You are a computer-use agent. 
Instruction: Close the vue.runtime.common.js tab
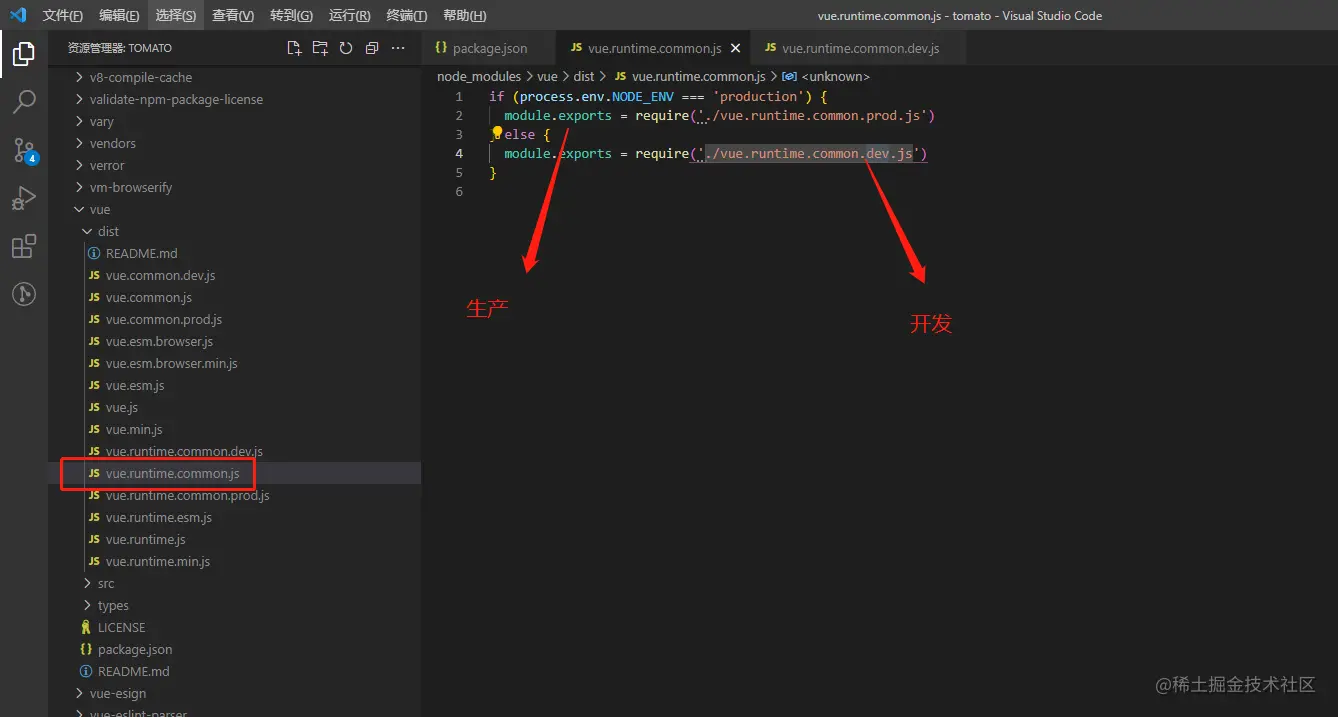pos(736,48)
